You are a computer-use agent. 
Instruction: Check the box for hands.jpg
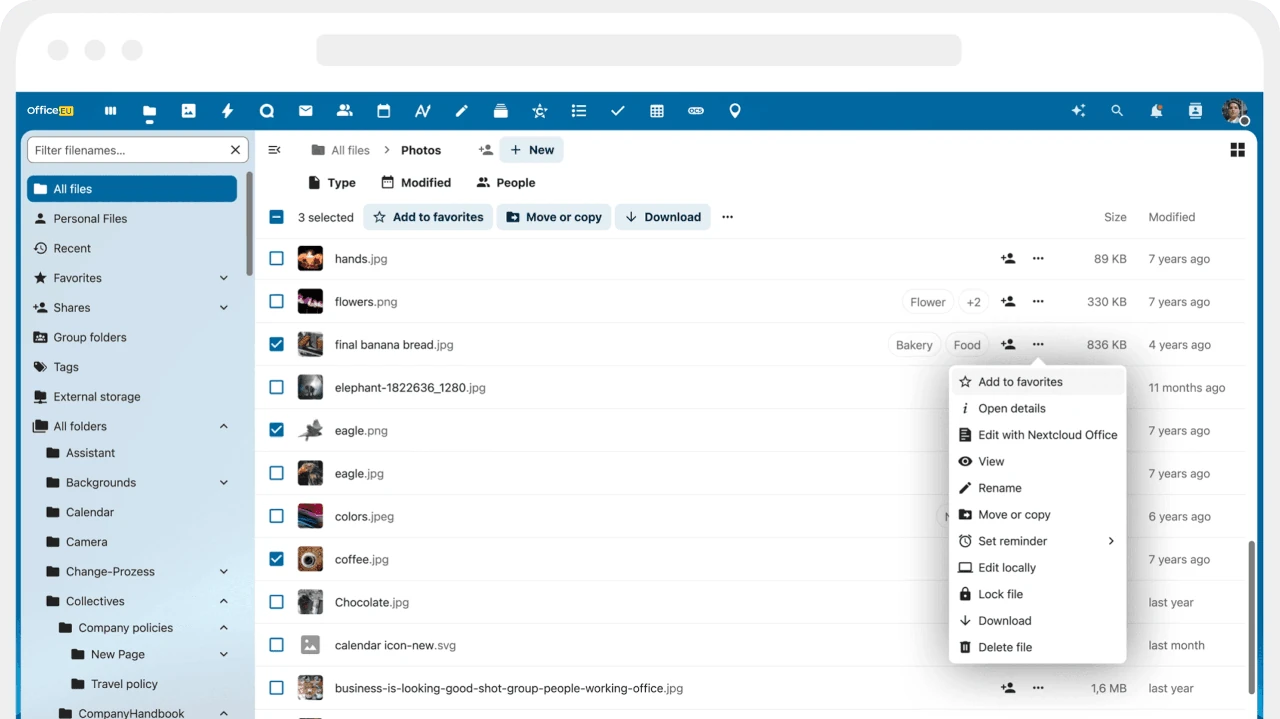pos(277,259)
